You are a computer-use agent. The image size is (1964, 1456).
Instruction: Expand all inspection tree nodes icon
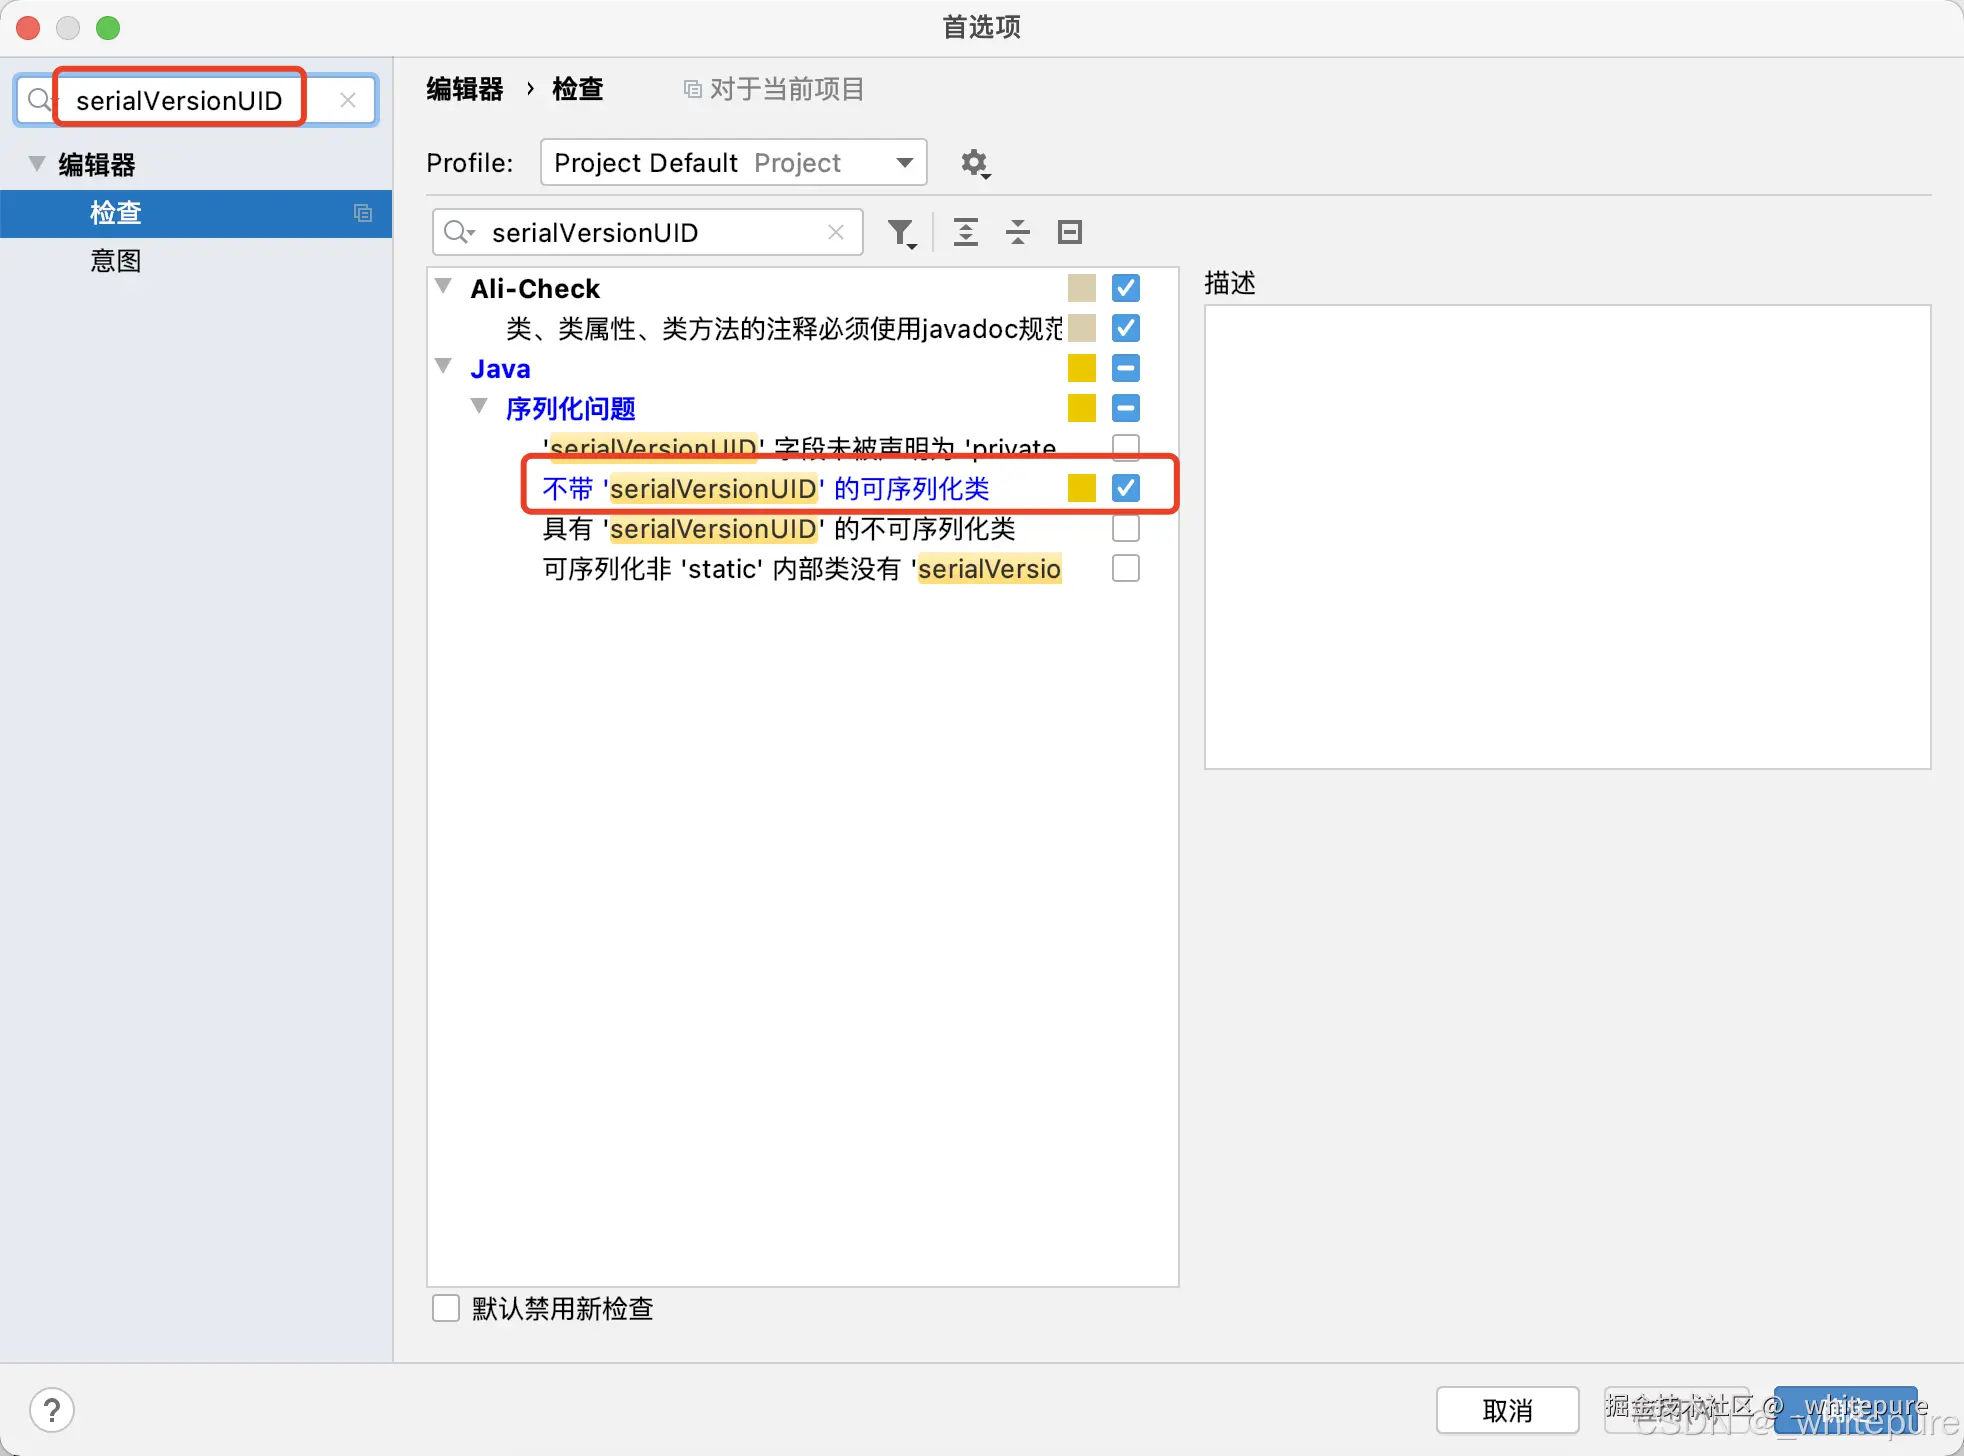966,232
